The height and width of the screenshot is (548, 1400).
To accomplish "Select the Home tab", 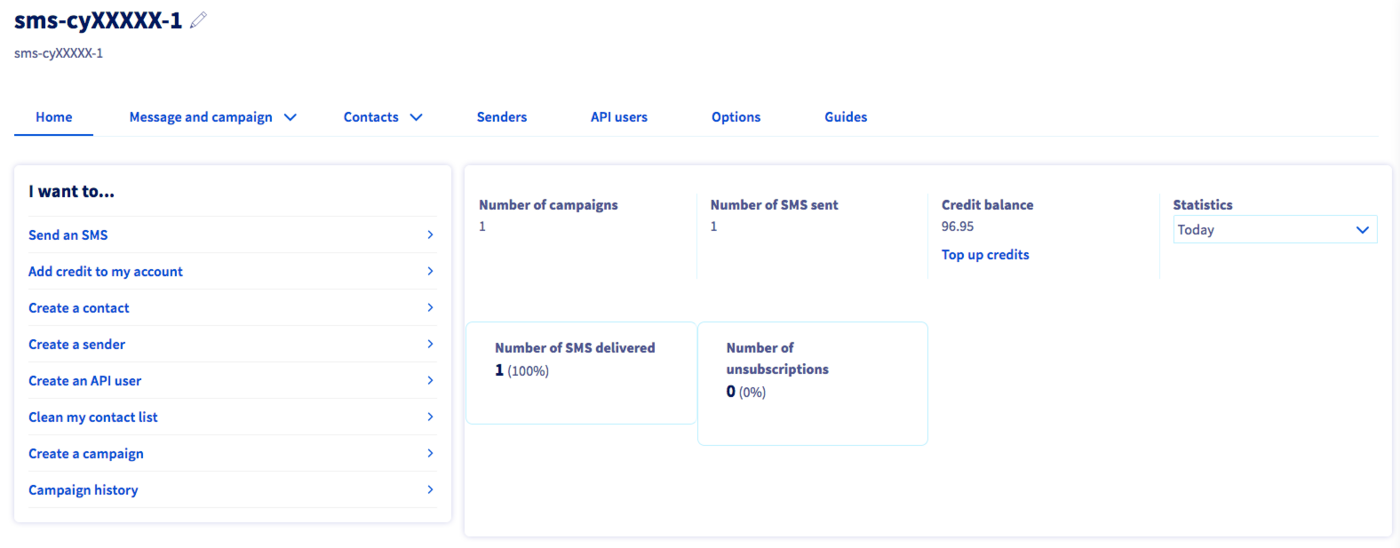I will pos(54,117).
